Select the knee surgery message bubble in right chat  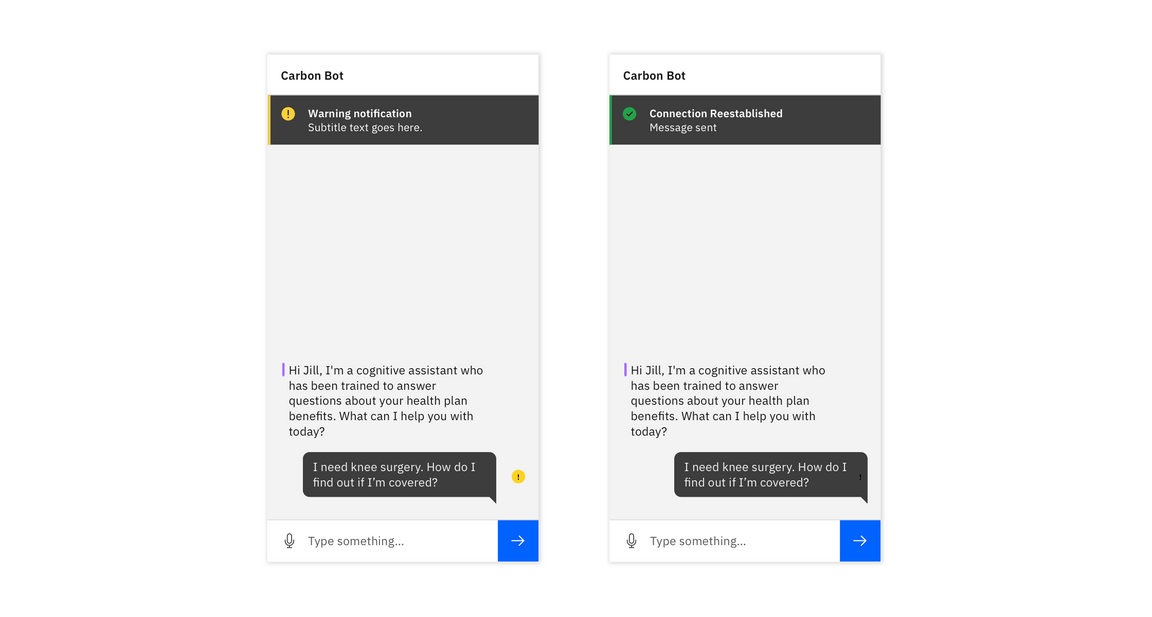point(769,474)
